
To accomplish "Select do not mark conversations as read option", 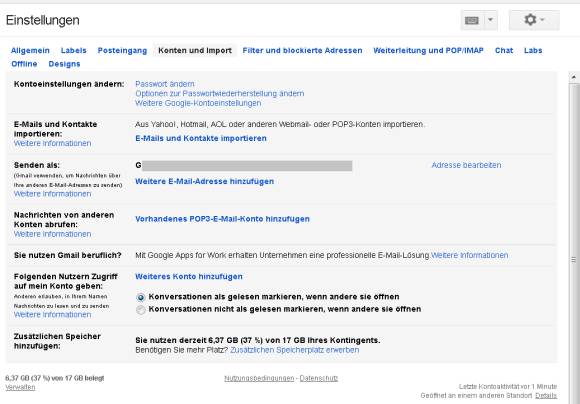I will (141, 310).
